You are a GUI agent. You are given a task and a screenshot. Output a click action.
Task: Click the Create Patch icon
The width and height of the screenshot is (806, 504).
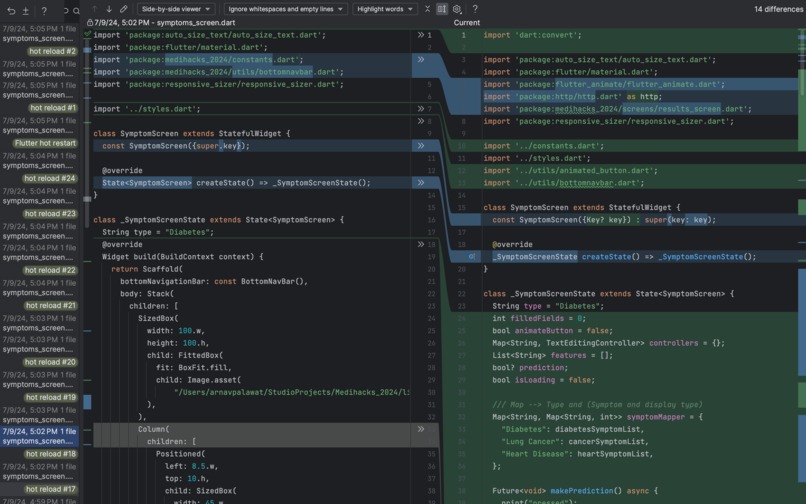coord(25,10)
